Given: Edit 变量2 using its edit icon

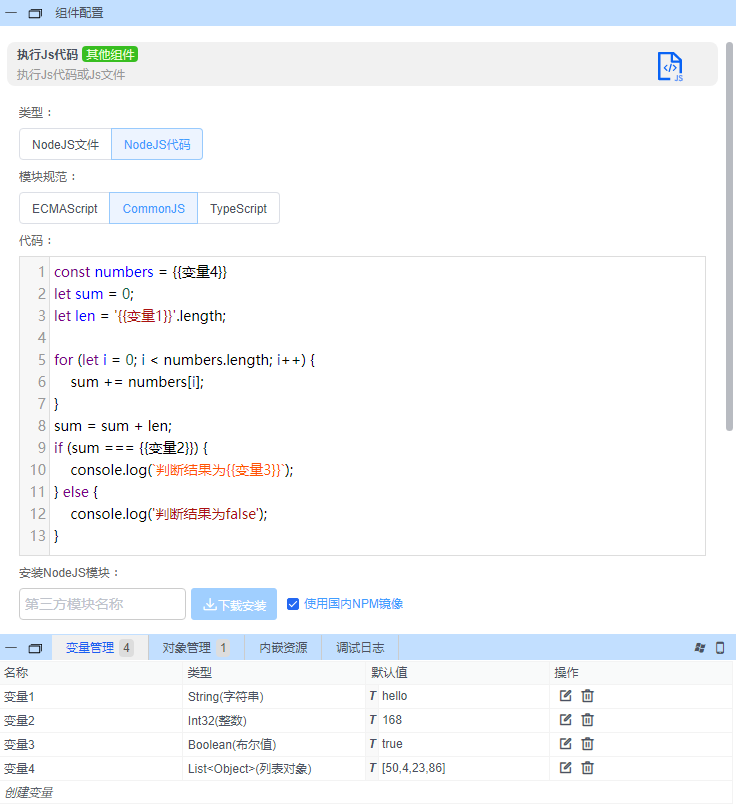Looking at the screenshot, I should tap(565, 720).
